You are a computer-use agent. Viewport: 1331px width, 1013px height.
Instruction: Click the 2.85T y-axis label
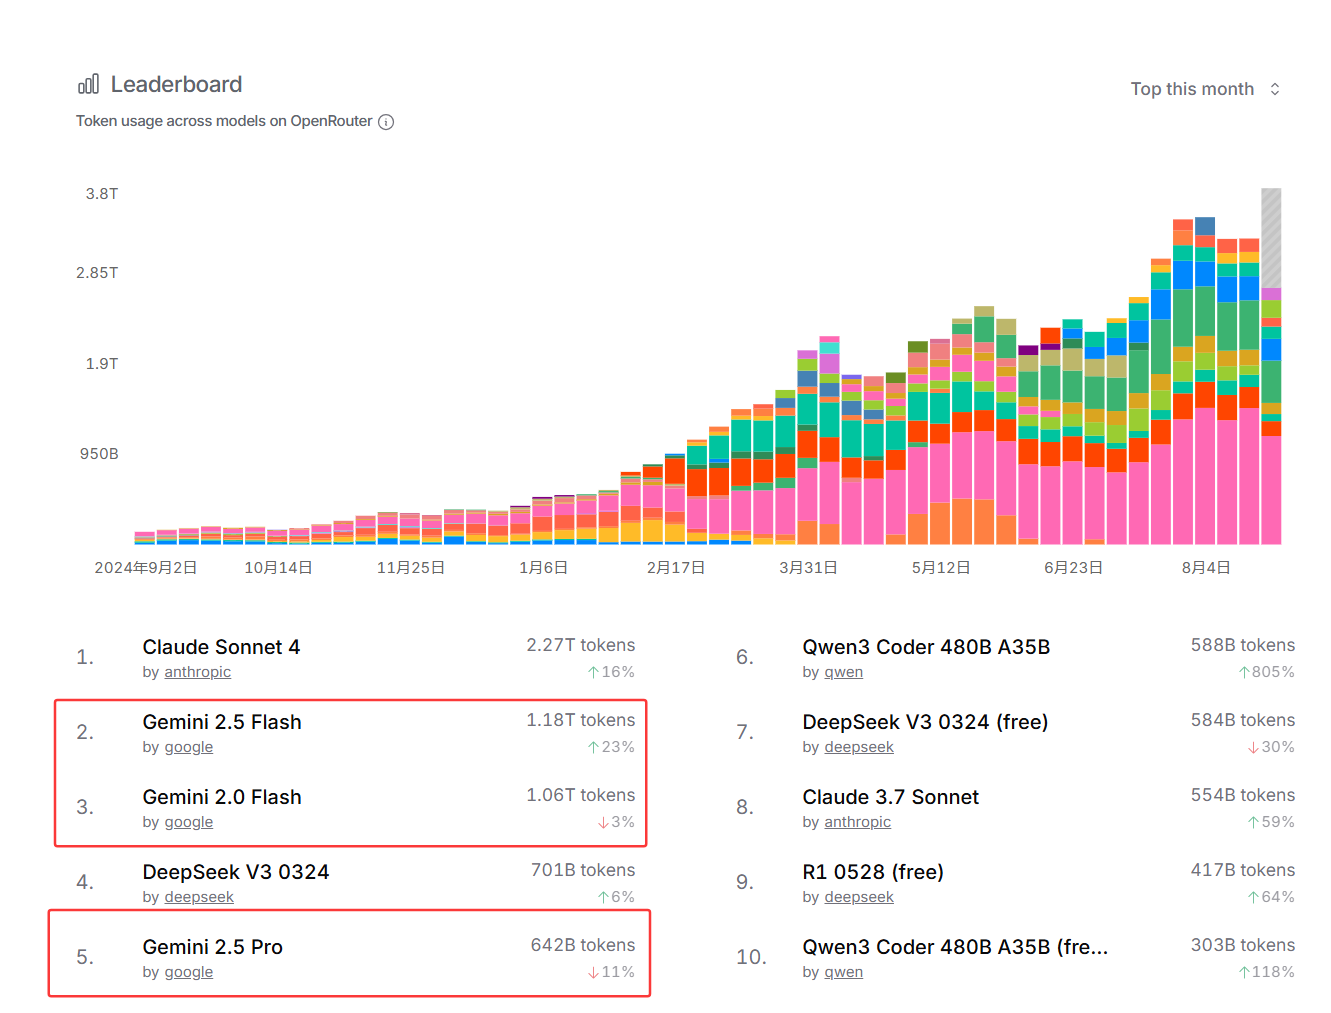tap(97, 273)
